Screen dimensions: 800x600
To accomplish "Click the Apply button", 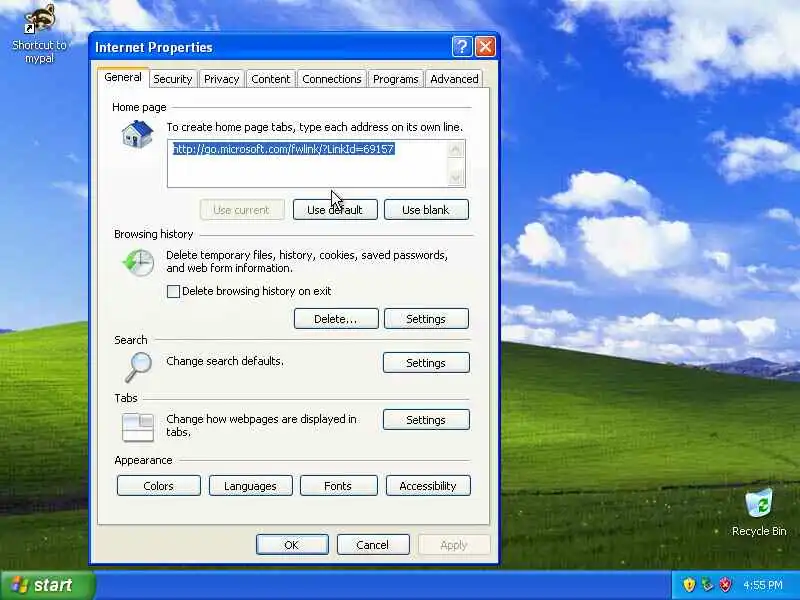I will [454, 545].
